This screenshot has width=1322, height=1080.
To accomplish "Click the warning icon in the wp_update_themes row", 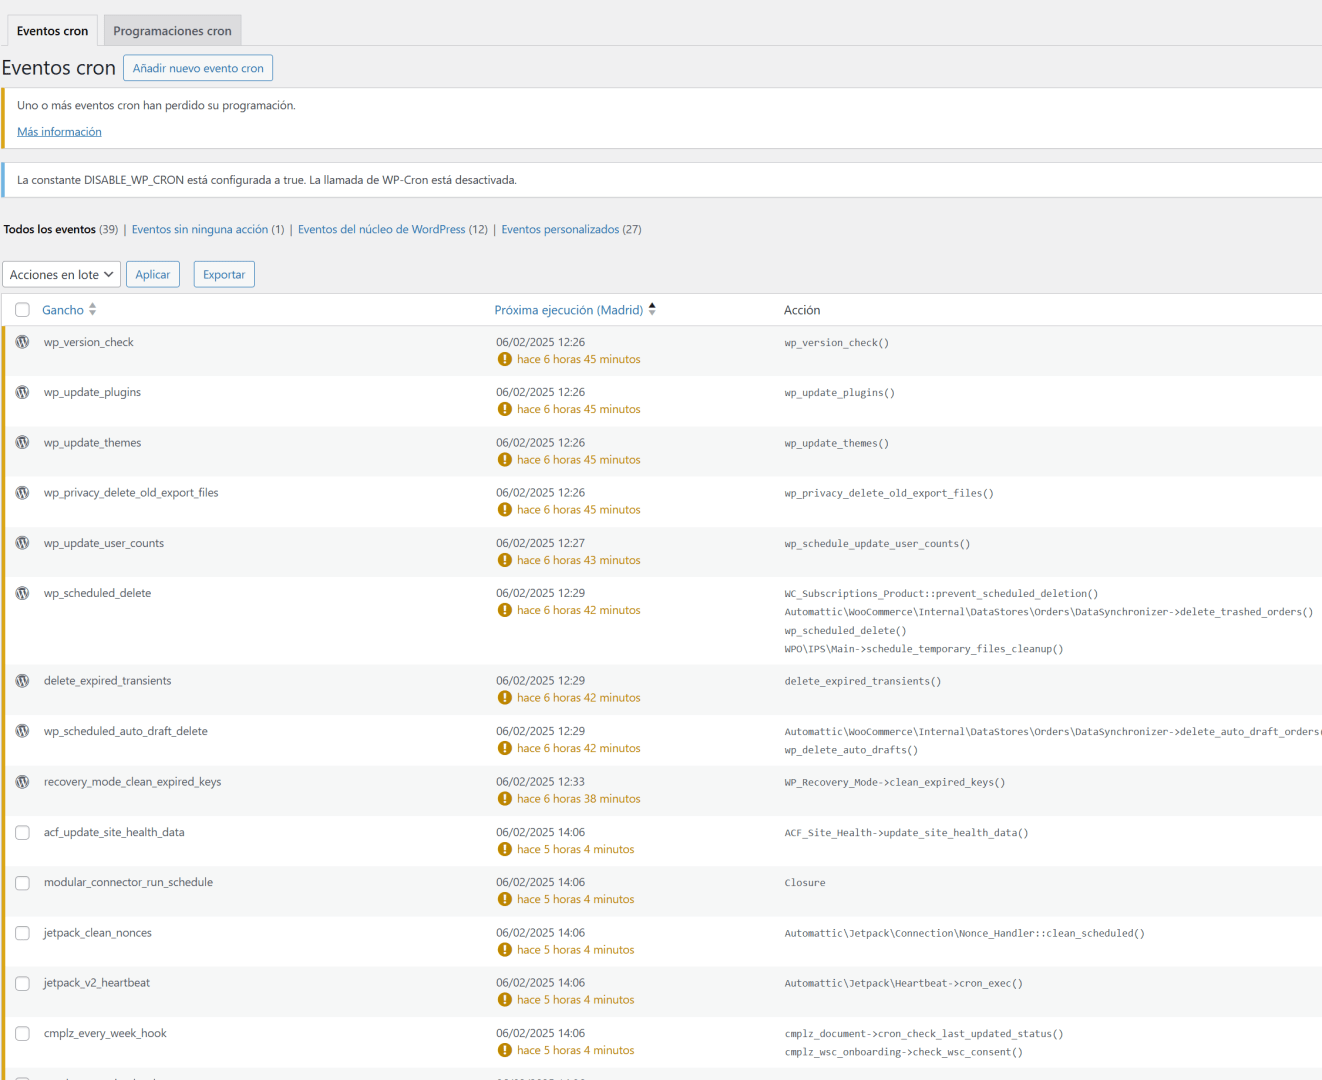I will (x=505, y=460).
